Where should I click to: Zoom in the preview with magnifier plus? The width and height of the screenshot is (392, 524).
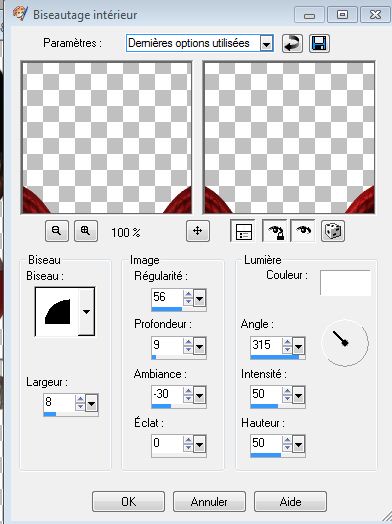pos(86,231)
